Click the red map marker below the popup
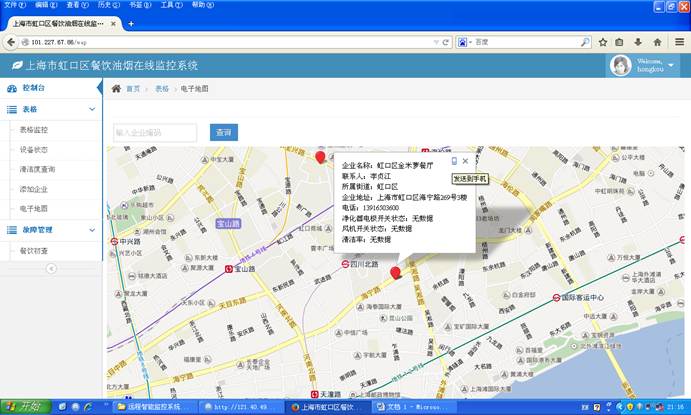The height and width of the screenshot is (415, 691). pos(395,273)
